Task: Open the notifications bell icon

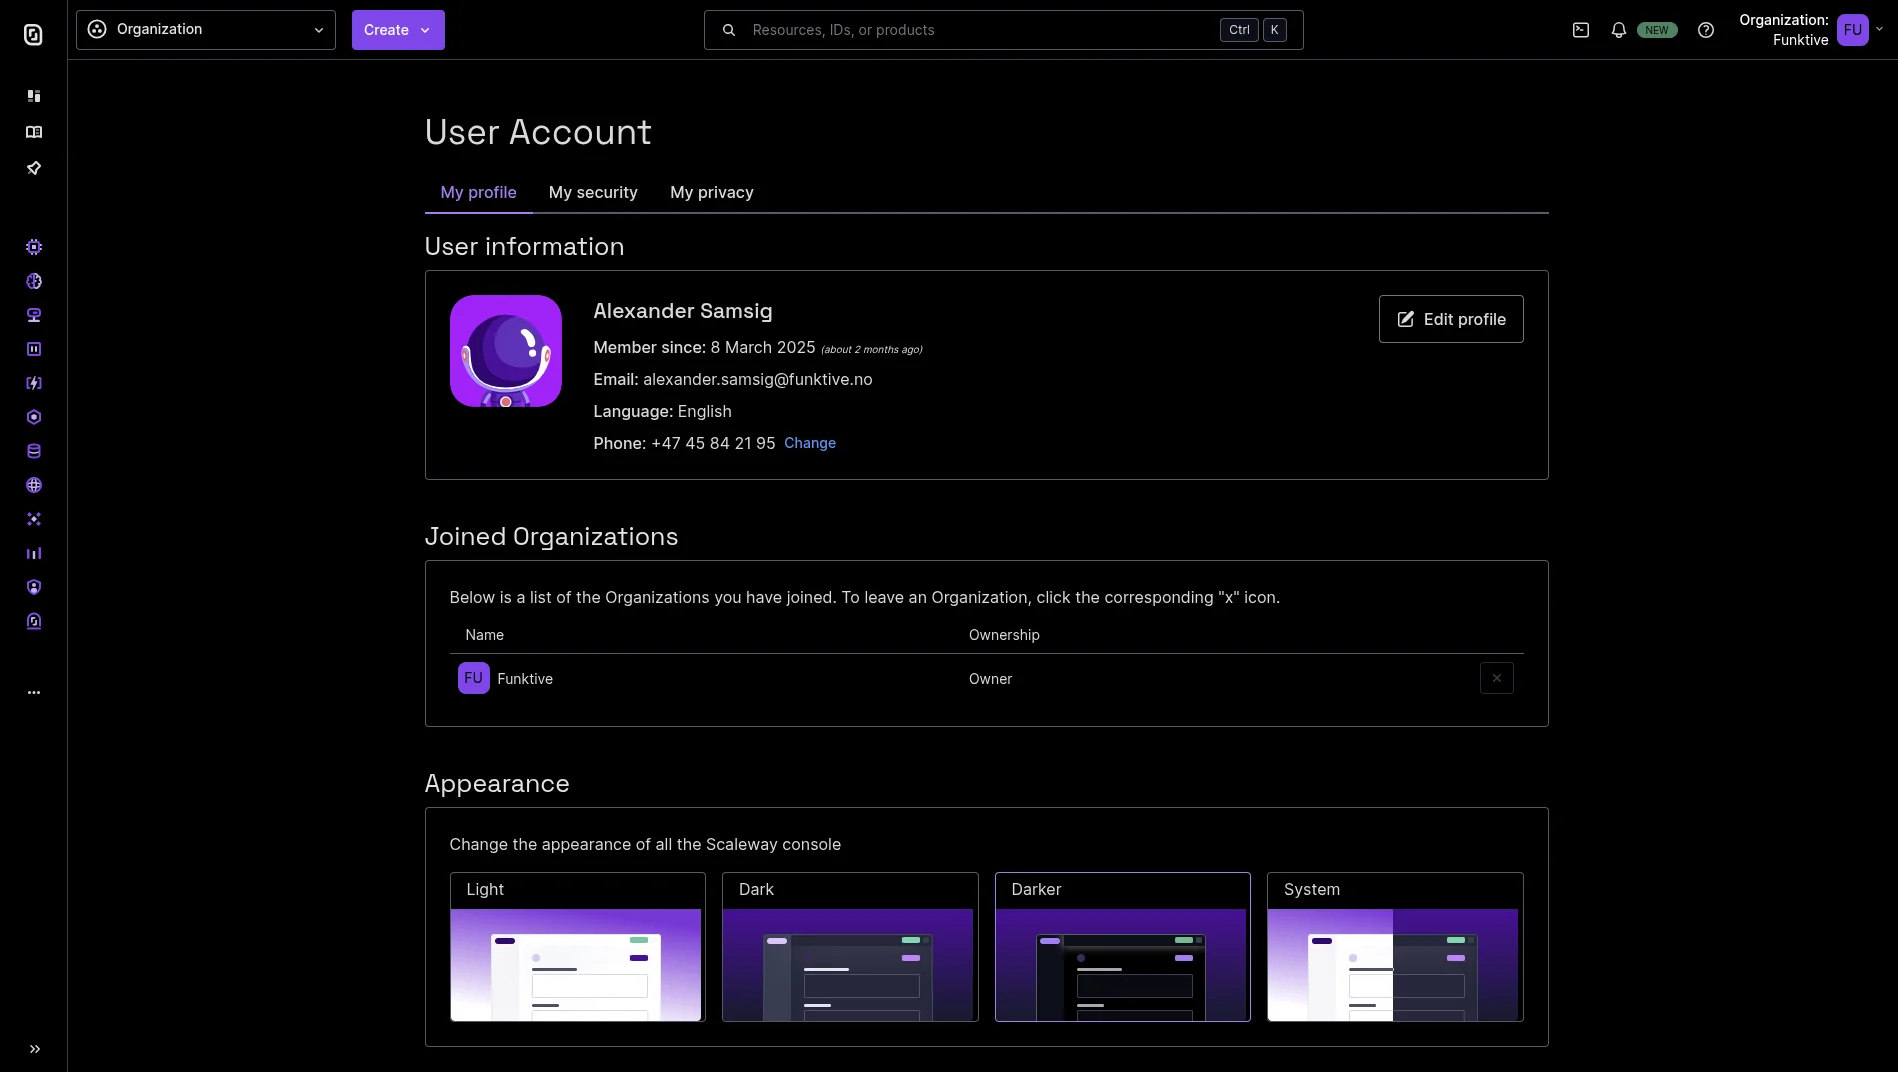Action: (x=1618, y=30)
